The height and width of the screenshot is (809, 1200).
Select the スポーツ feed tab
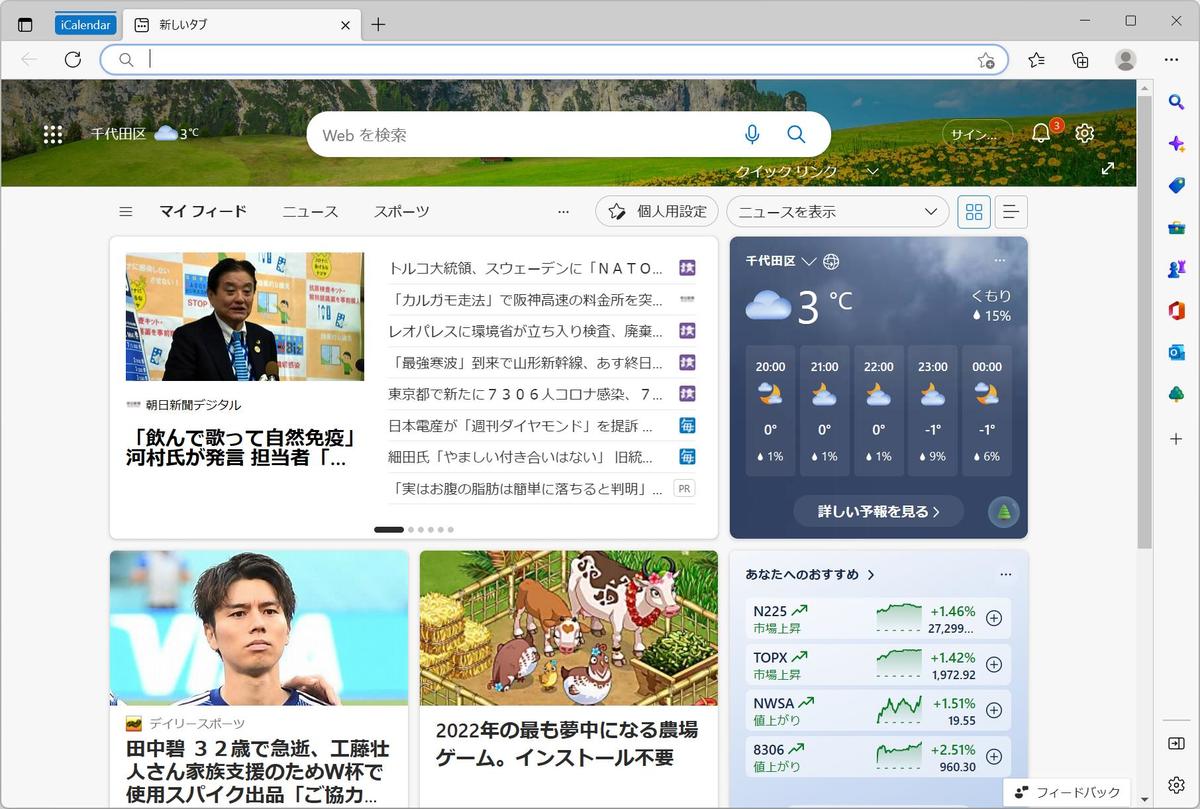coord(402,211)
